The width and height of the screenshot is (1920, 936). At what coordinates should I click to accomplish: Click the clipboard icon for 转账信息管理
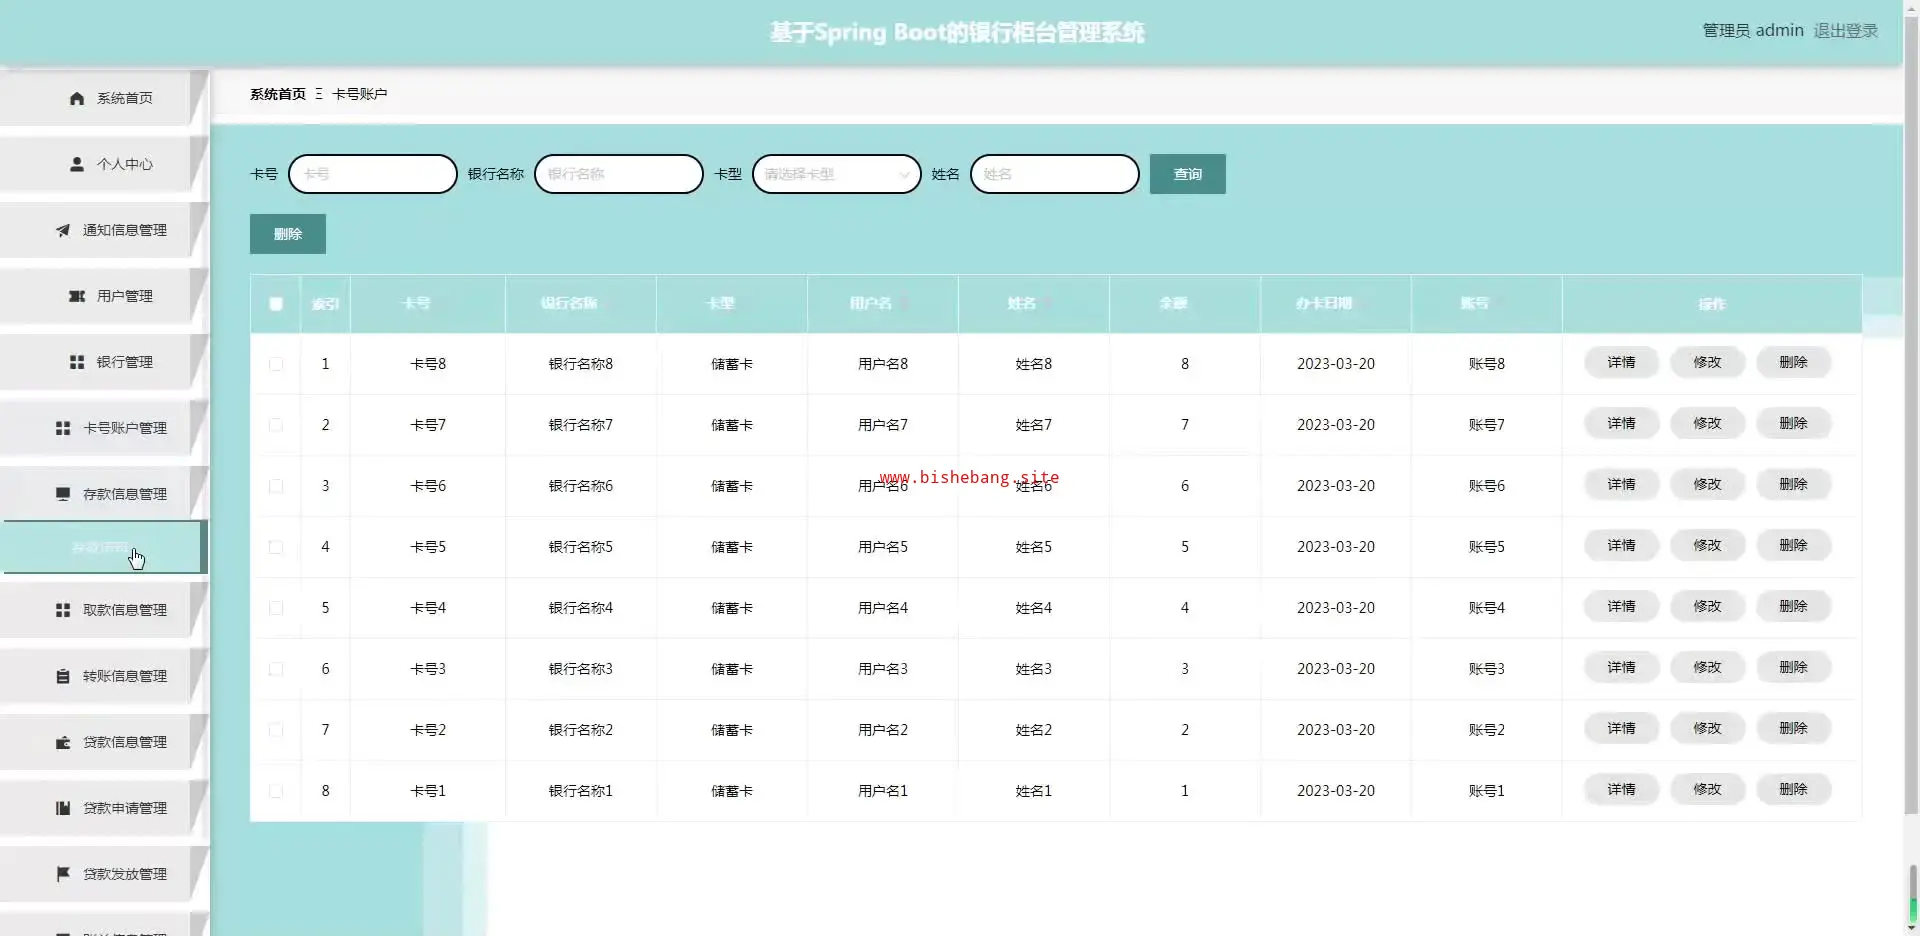click(x=63, y=676)
